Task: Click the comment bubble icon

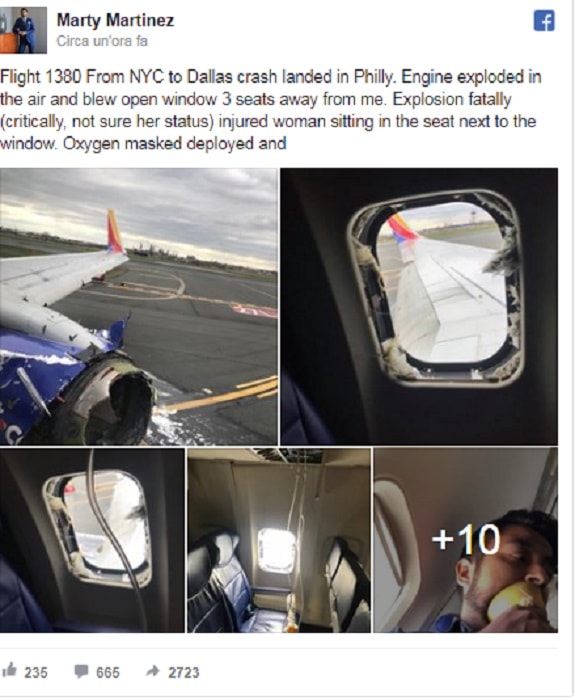Action: [x=81, y=671]
